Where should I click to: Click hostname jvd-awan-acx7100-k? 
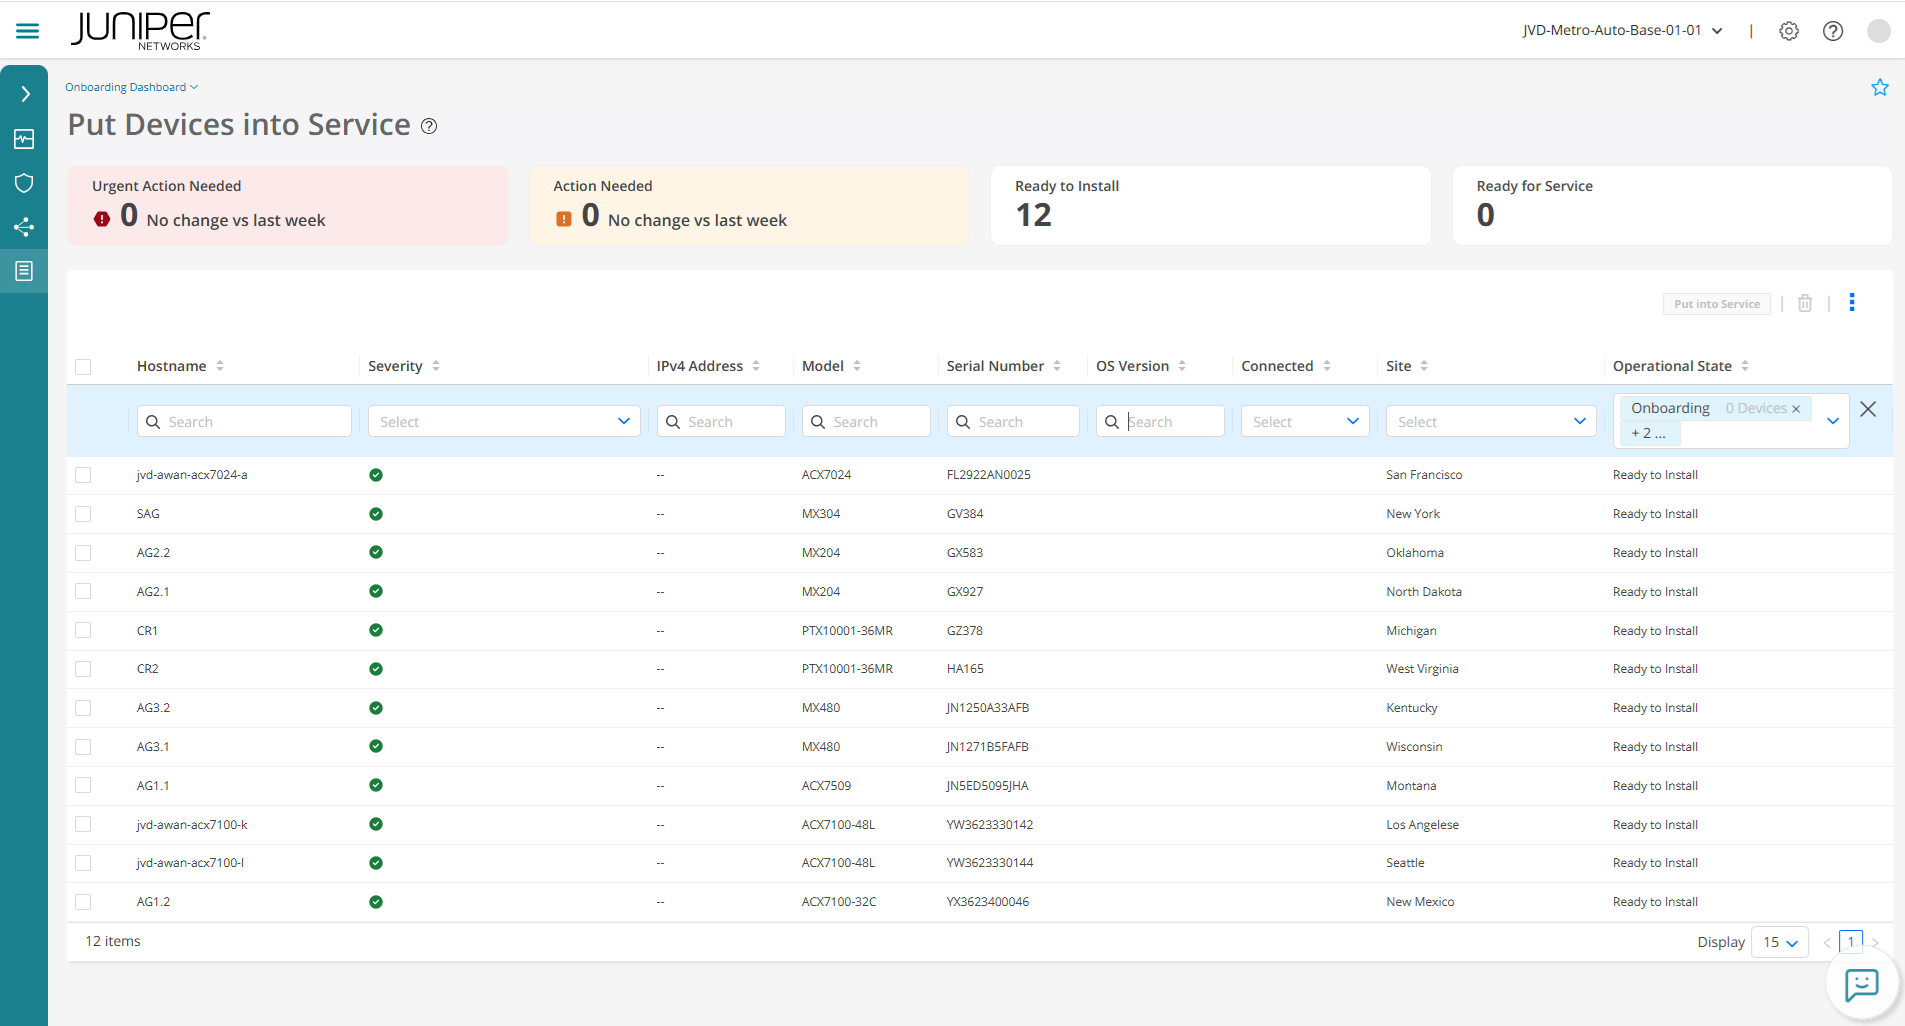(192, 825)
